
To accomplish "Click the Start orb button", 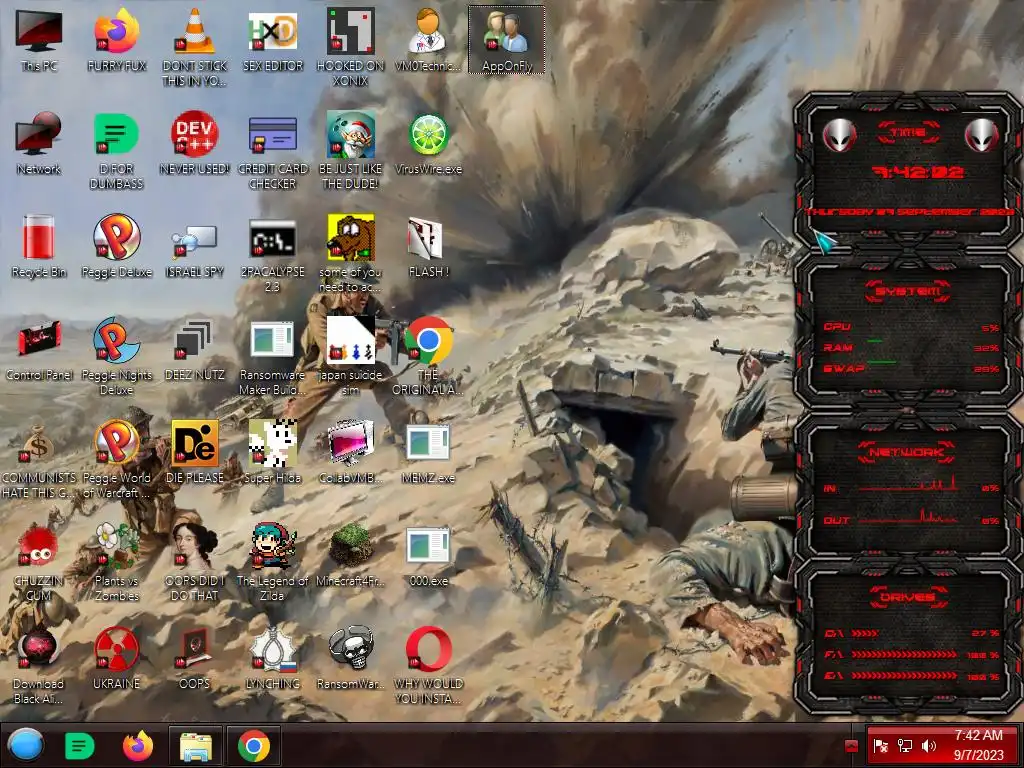I will 26,746.
